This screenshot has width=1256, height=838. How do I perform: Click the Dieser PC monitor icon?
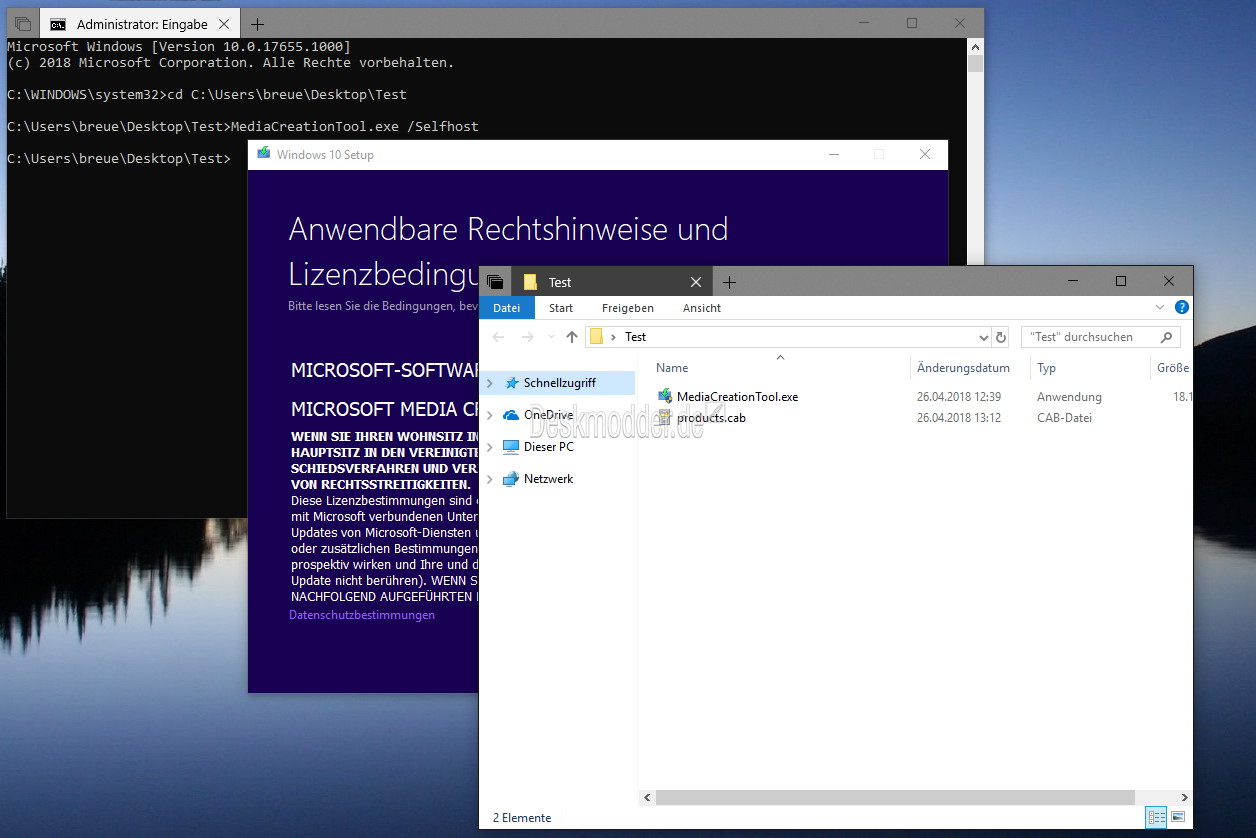(x=511, y=447)
